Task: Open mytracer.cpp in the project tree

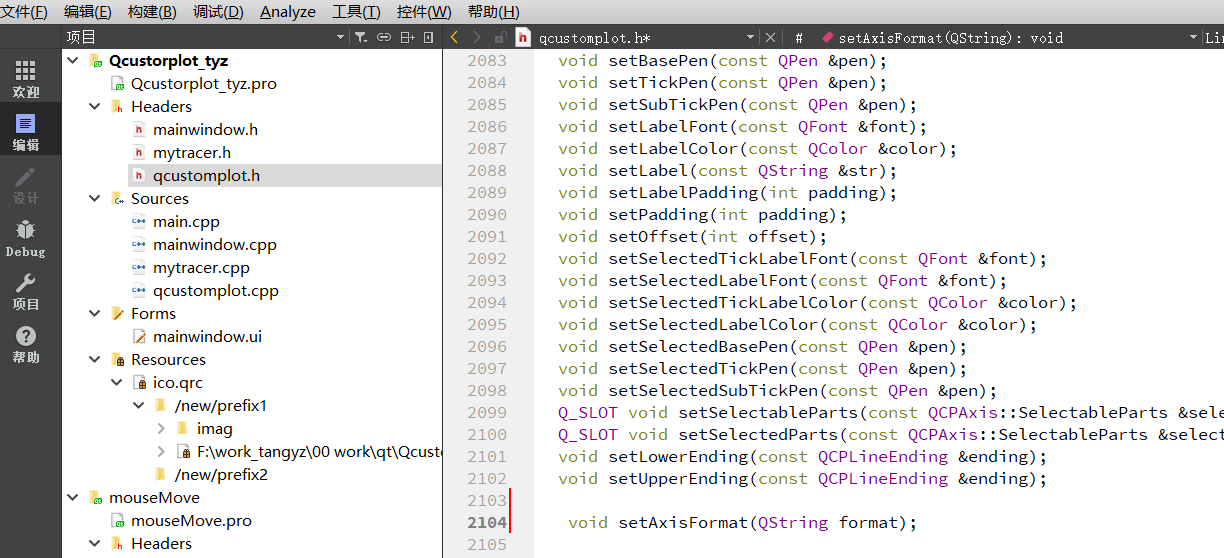Action: (201, 268)
